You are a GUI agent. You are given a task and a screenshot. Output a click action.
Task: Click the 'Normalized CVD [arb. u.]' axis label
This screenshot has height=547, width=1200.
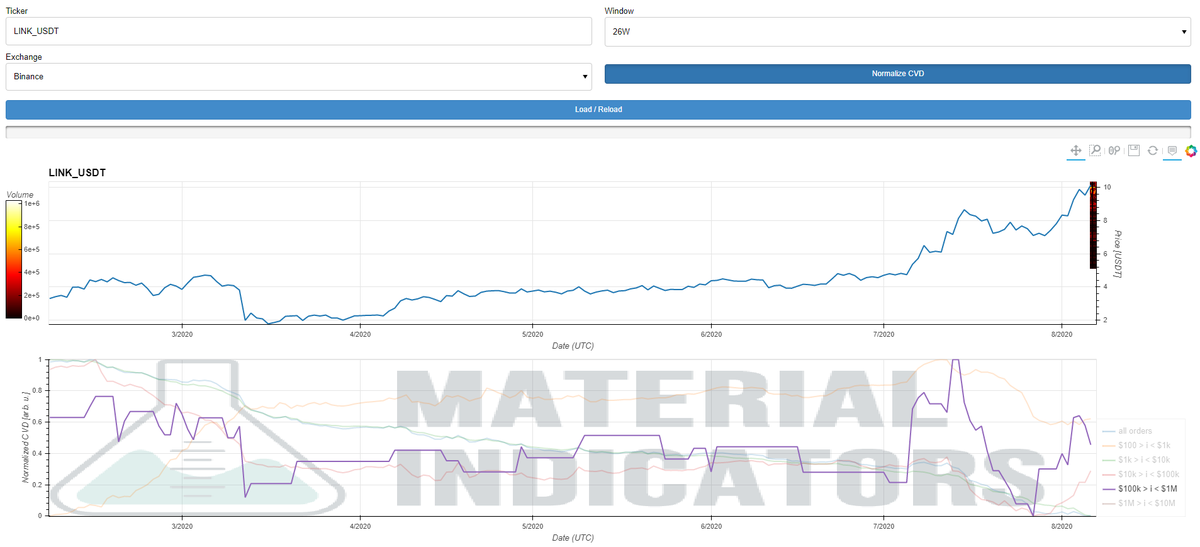[x=27, y=437]
